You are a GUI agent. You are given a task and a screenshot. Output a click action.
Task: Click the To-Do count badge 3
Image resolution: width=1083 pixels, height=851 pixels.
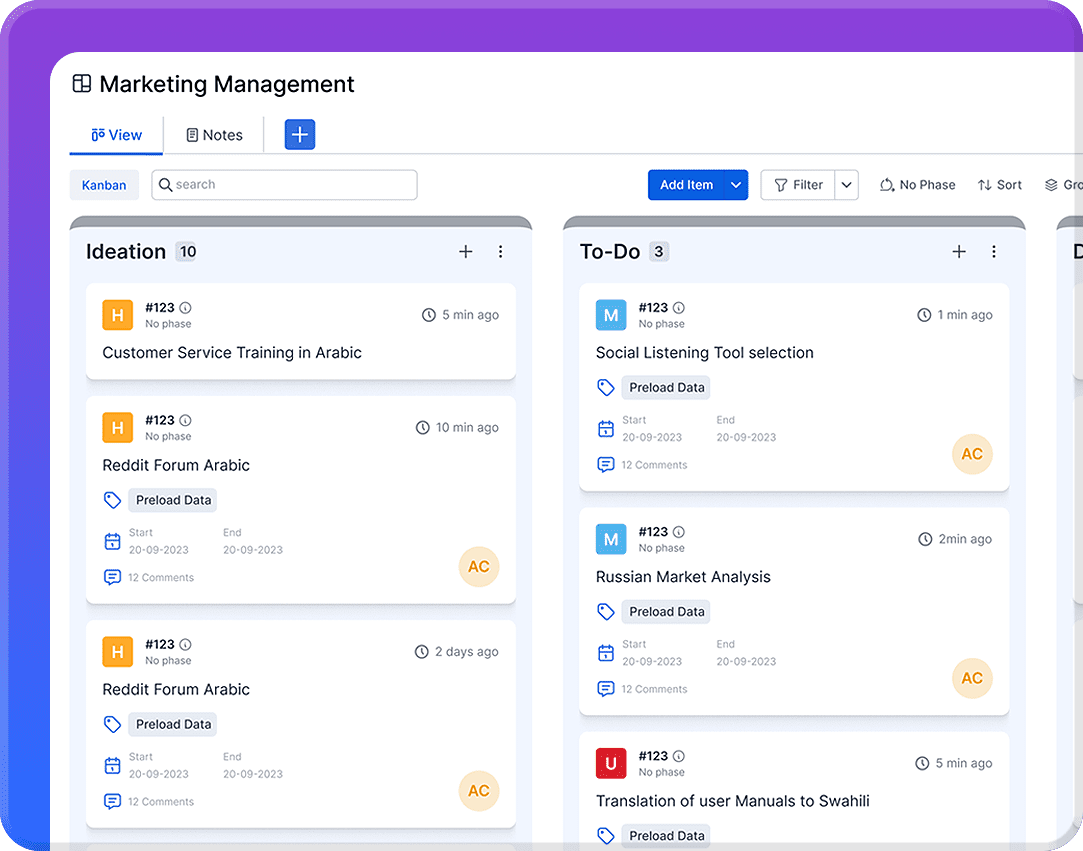pos(659,251)
